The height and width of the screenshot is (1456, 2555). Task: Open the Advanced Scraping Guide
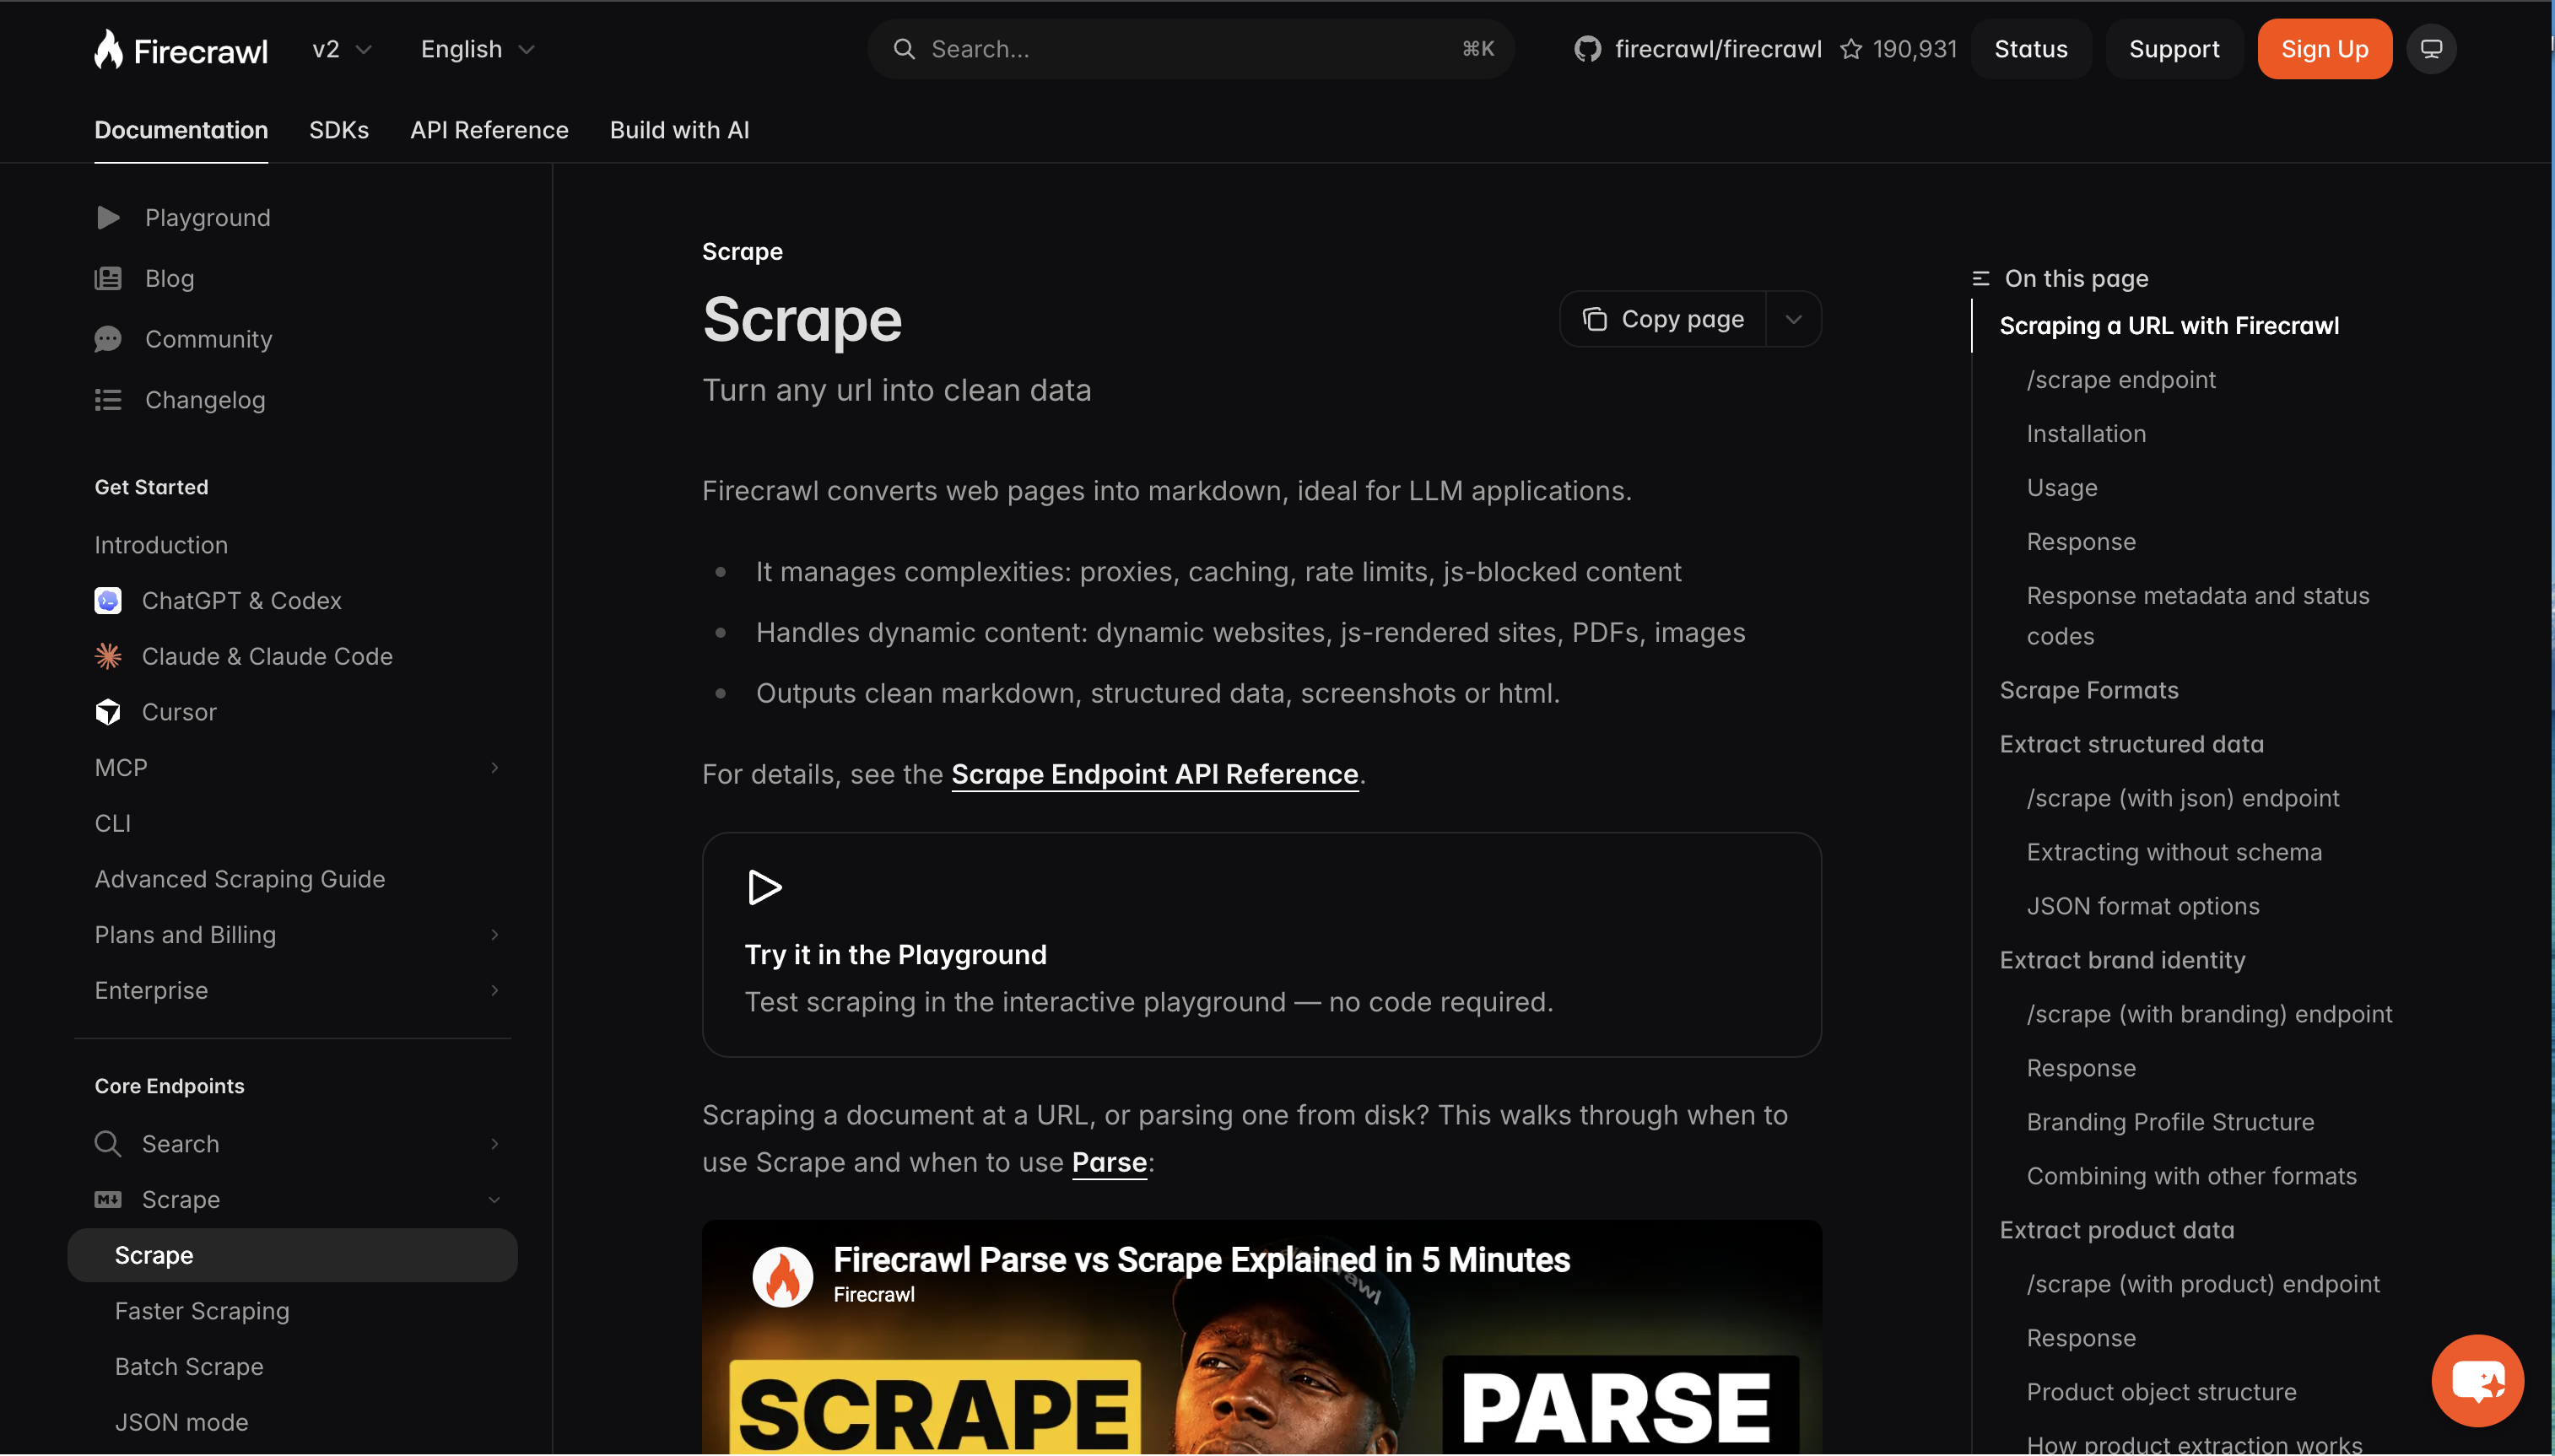(240, 878)
